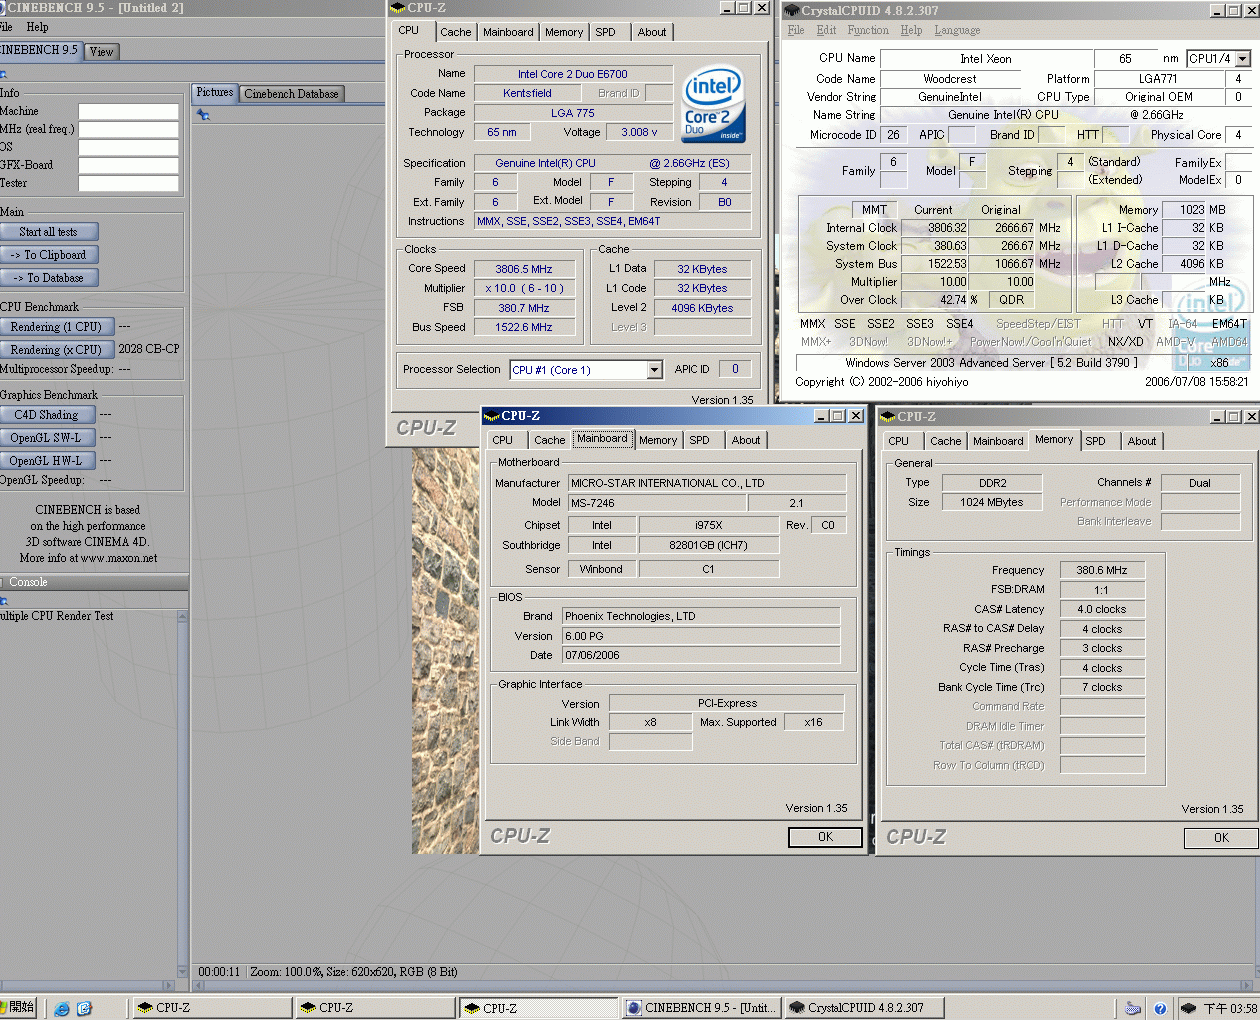Expand the Processor Selection dropdown

pyautogui.click(x=654, y=370)
